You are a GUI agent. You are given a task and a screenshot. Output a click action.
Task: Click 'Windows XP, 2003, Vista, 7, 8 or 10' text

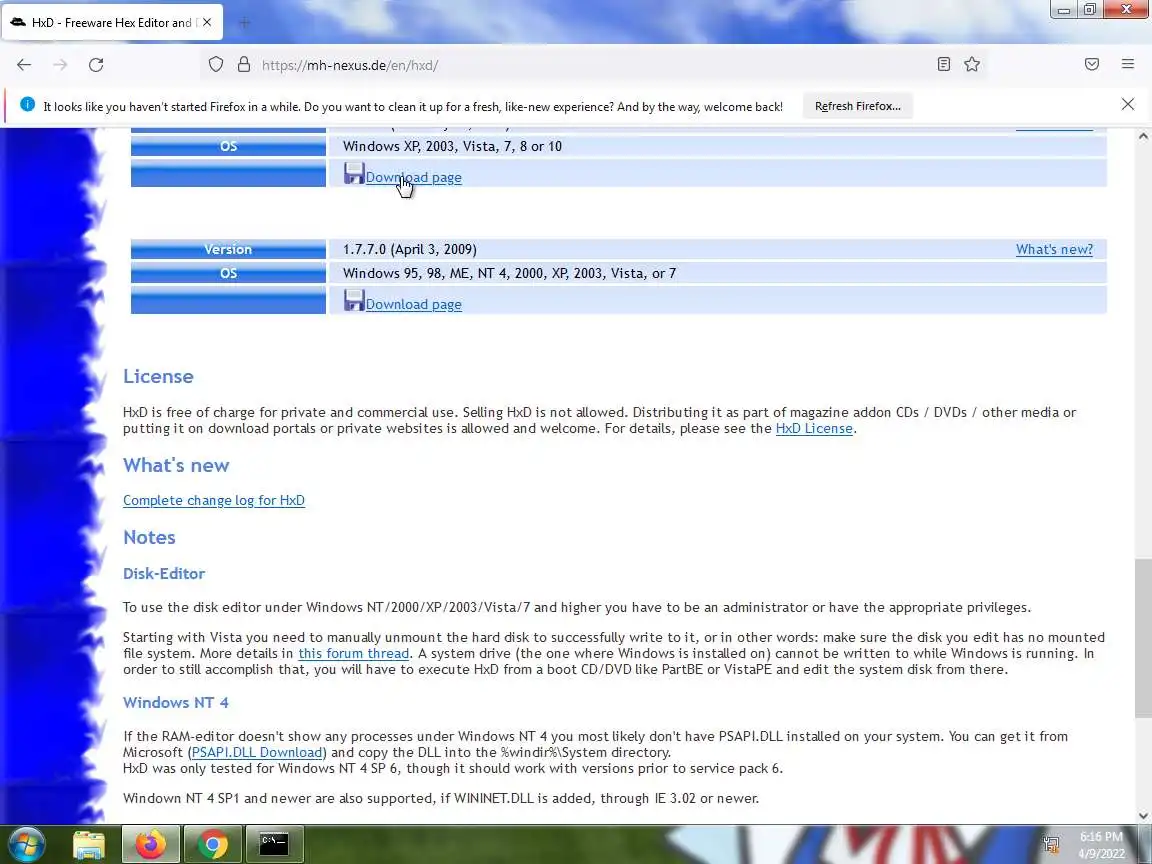pyautogui.click(x=453, y=146)
